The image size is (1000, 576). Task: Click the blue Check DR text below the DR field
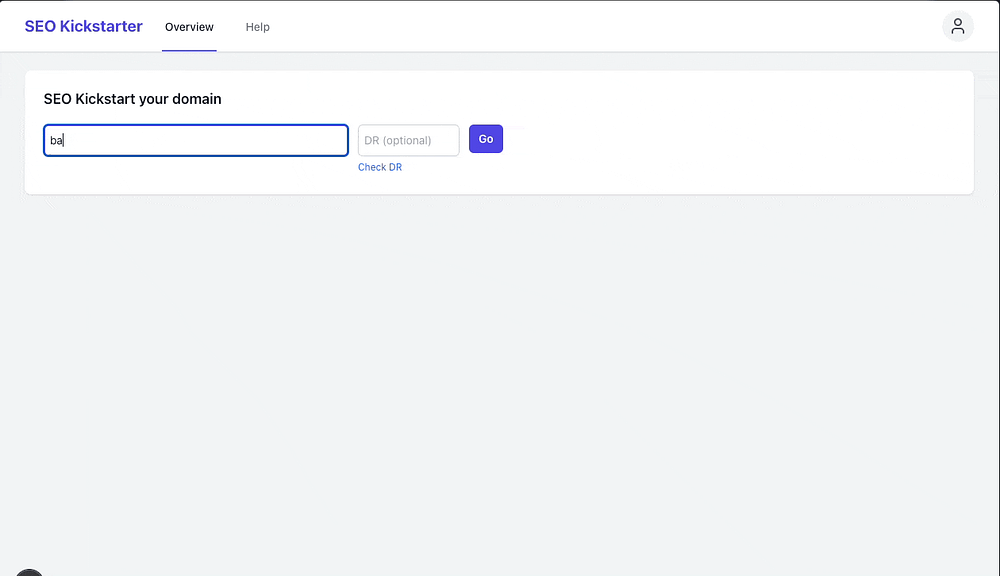coord(380,167)
